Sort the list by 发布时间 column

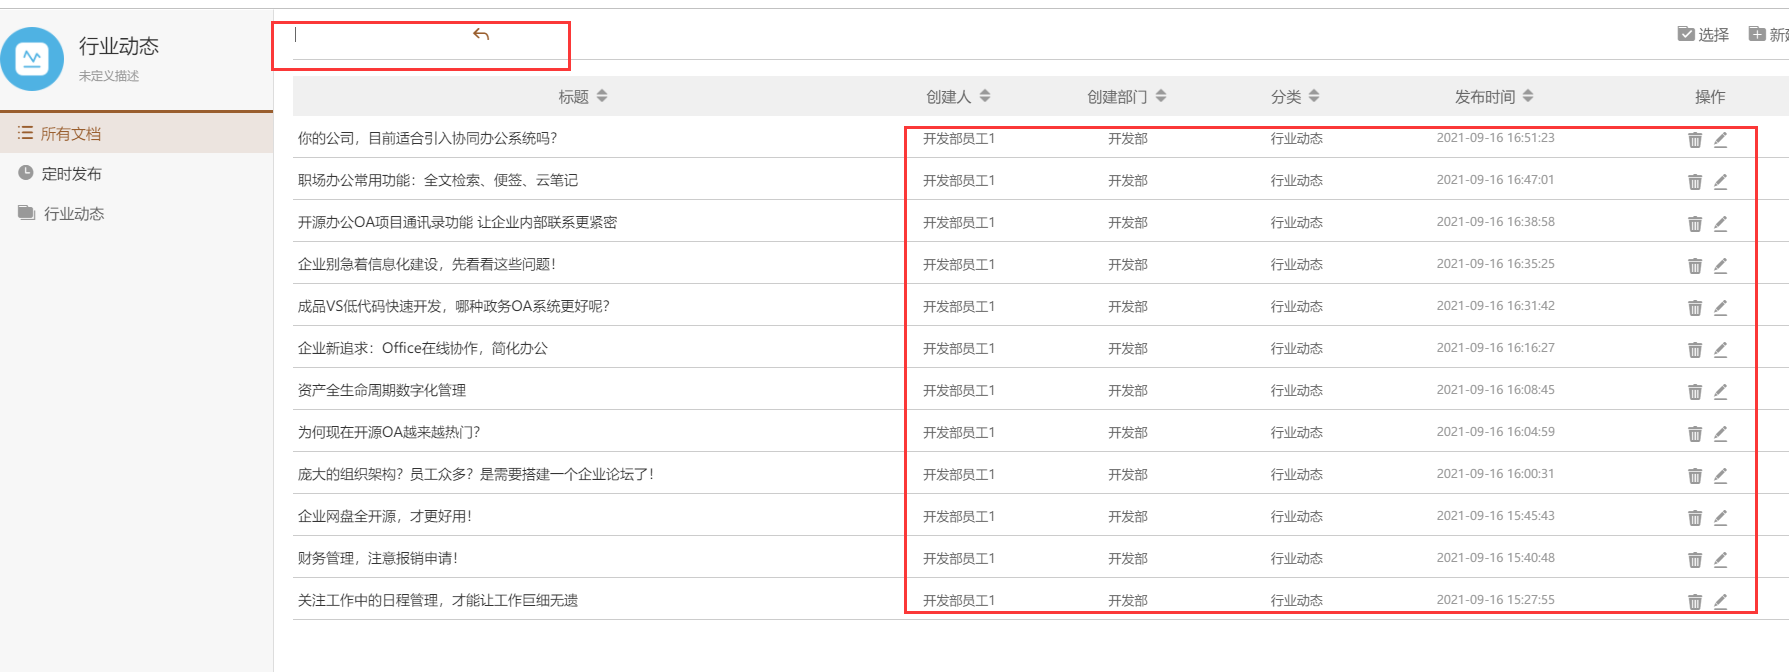coord(1528,97)
